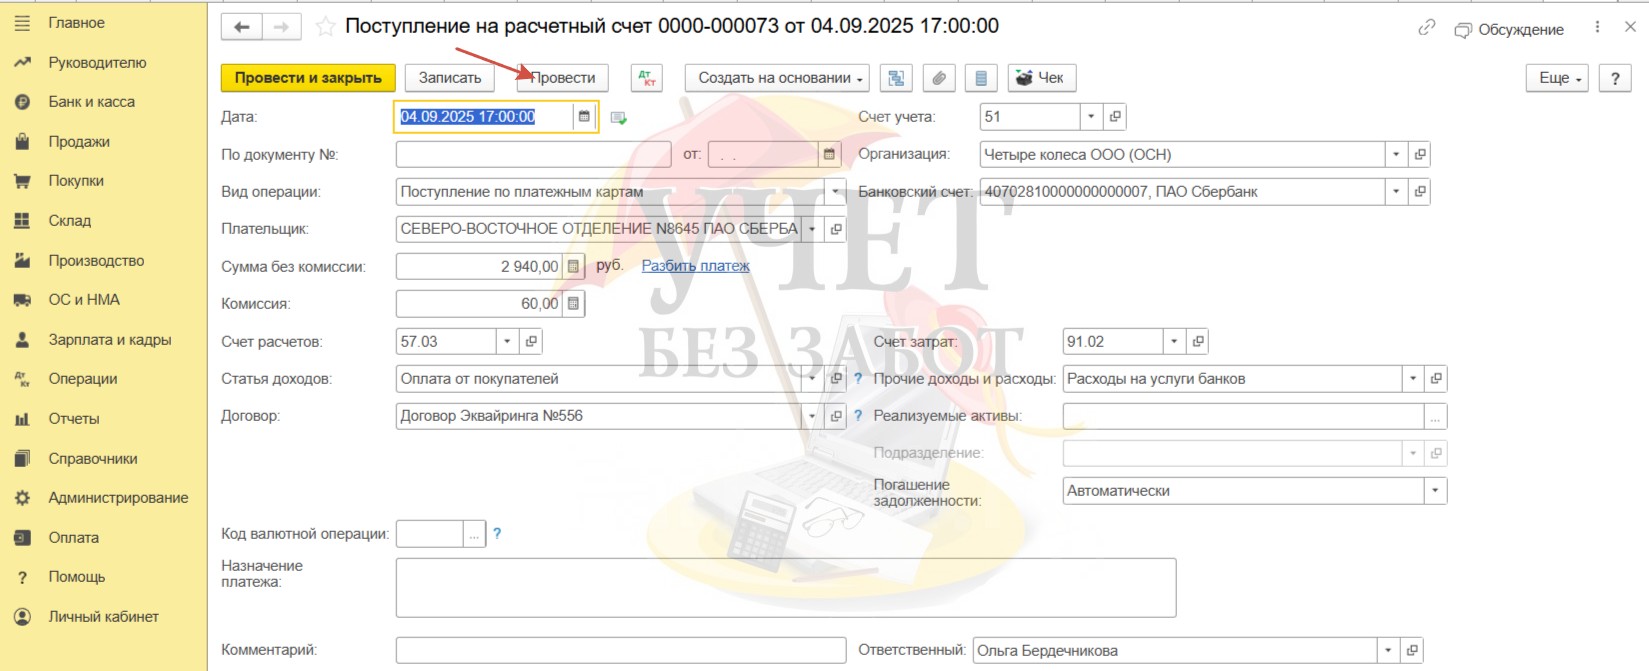Open the Банковский счет dropdown arrow
Screen dimensions: 1649x671
click(1396, 192)
